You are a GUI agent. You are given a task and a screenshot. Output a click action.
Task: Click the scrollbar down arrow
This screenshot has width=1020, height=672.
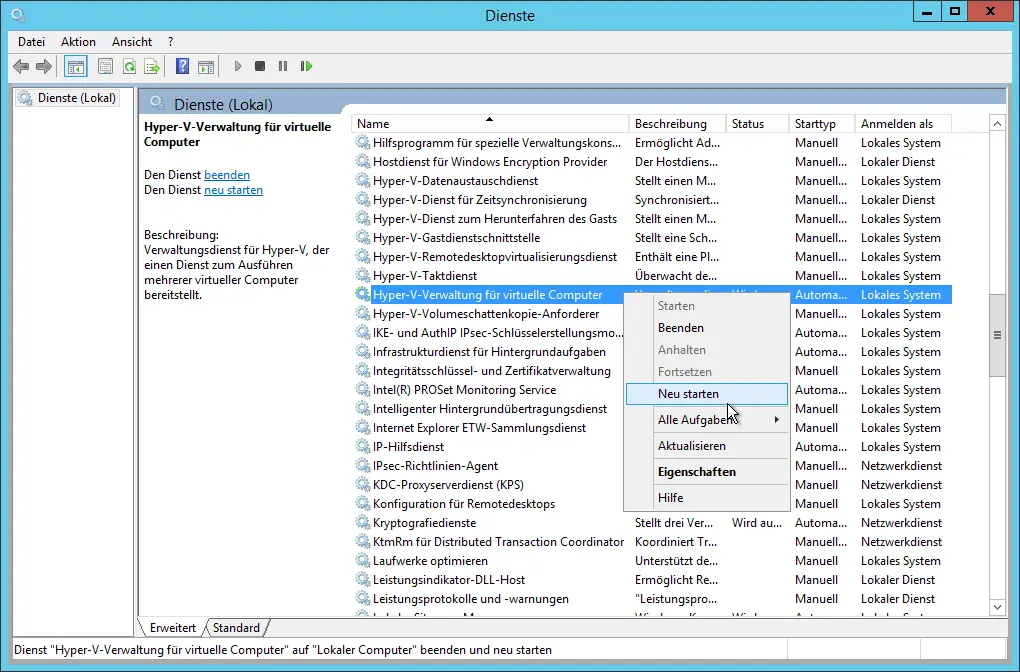(x=997, y=607)
